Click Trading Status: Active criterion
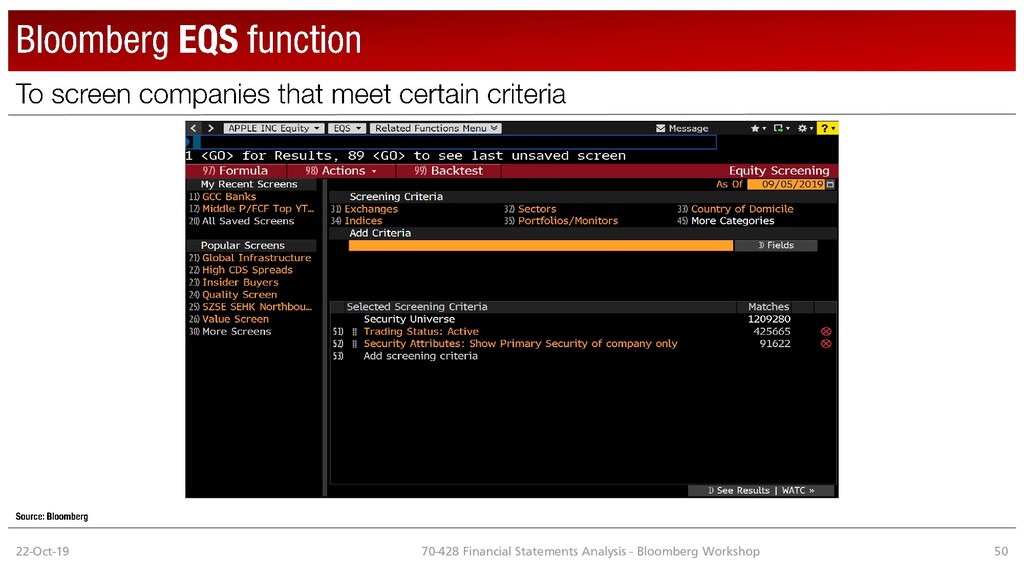 421,332
